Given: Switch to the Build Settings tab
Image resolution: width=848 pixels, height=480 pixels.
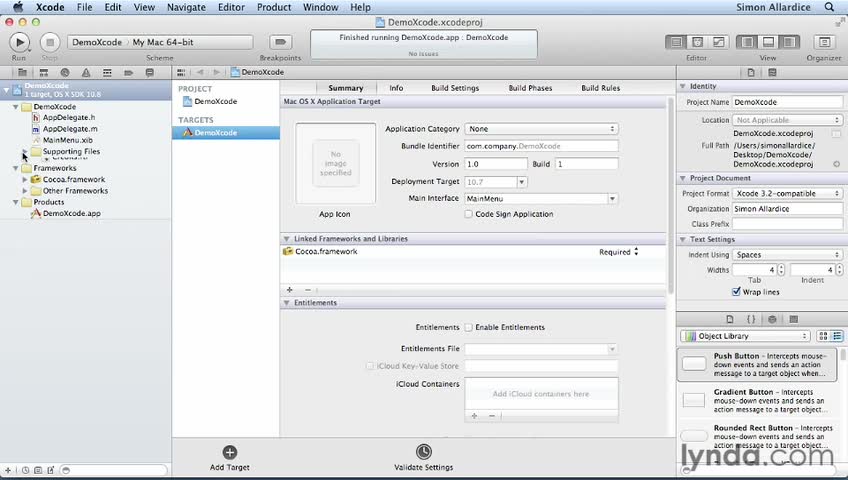Looking at the screenshot, I should [455, 88].
